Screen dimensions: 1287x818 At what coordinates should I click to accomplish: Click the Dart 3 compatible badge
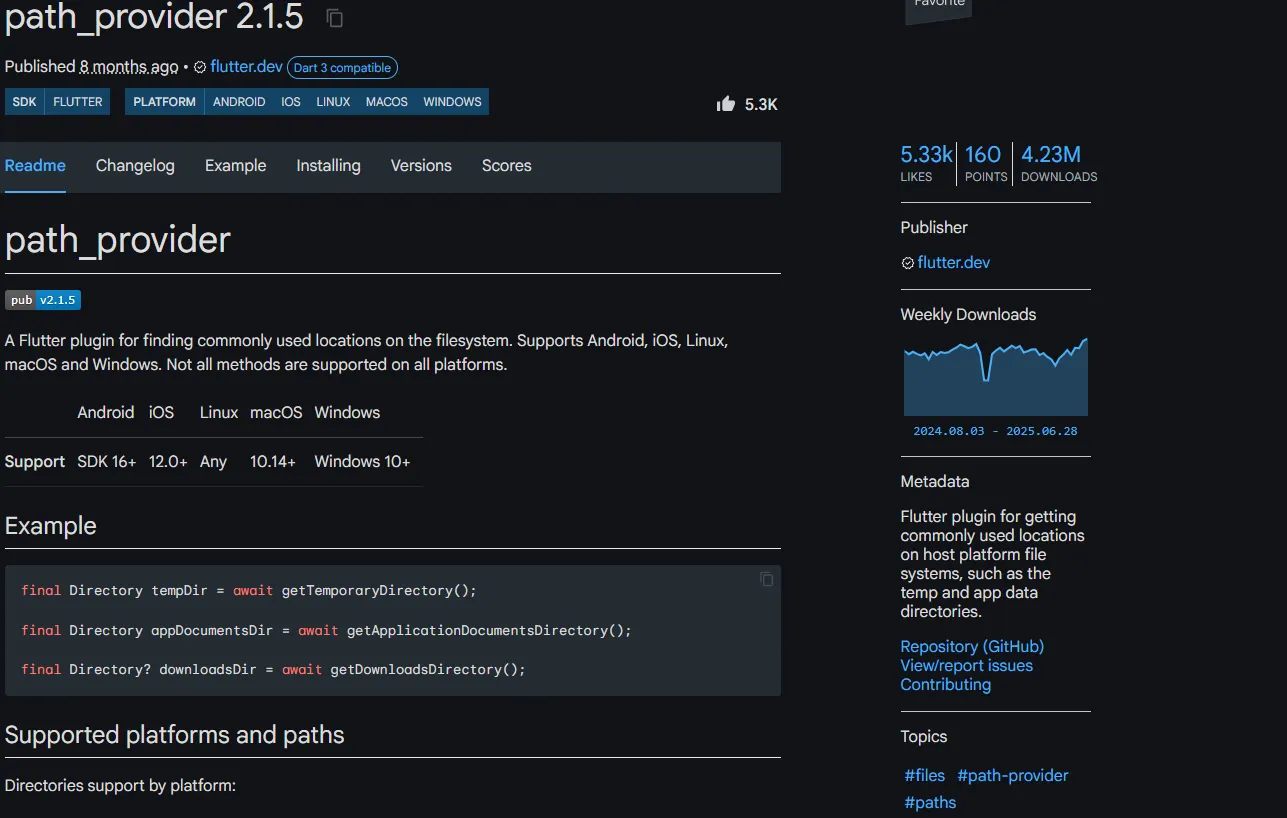pyautogui.click(x=342, y=68)
